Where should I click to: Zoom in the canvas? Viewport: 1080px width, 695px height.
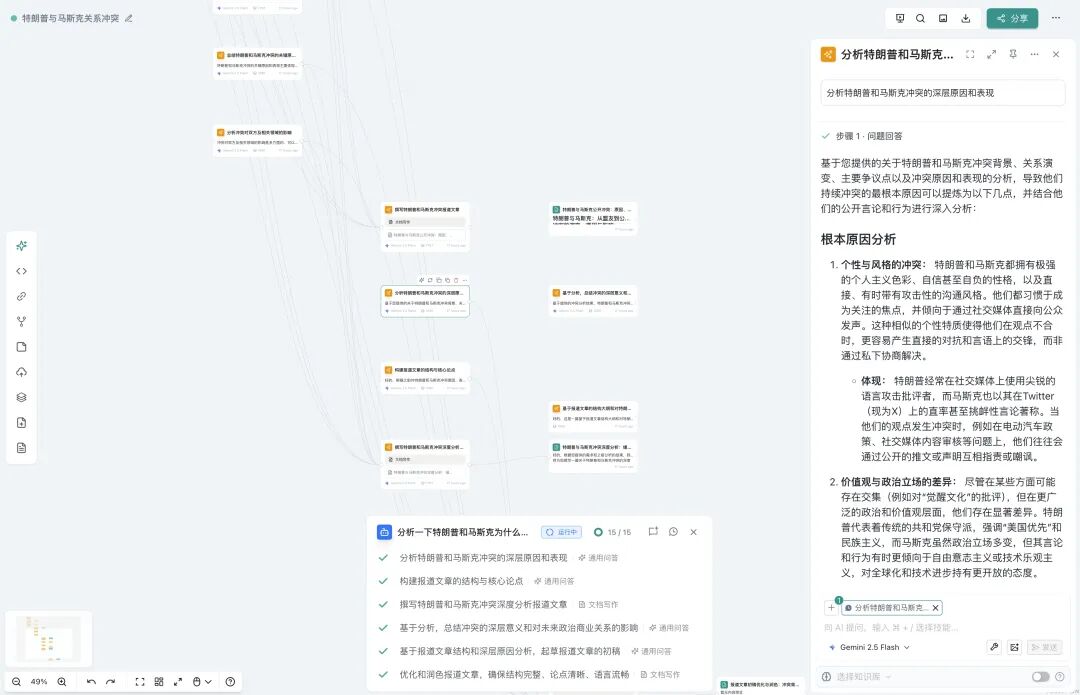pos(62,682)
